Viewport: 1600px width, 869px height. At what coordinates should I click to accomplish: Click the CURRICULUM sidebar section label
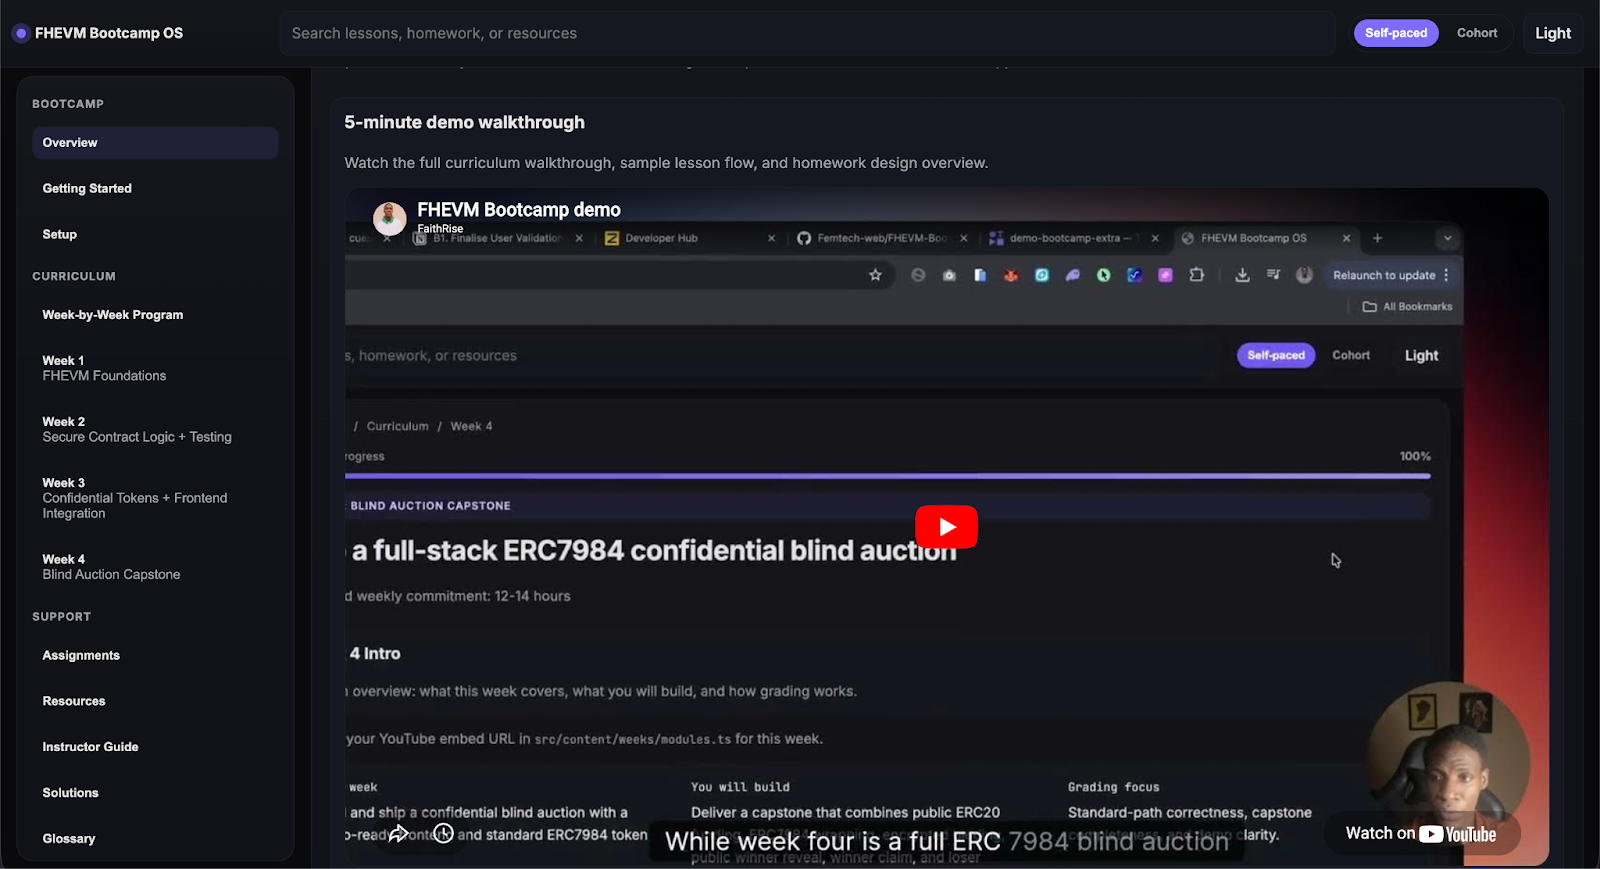point(74,276)
